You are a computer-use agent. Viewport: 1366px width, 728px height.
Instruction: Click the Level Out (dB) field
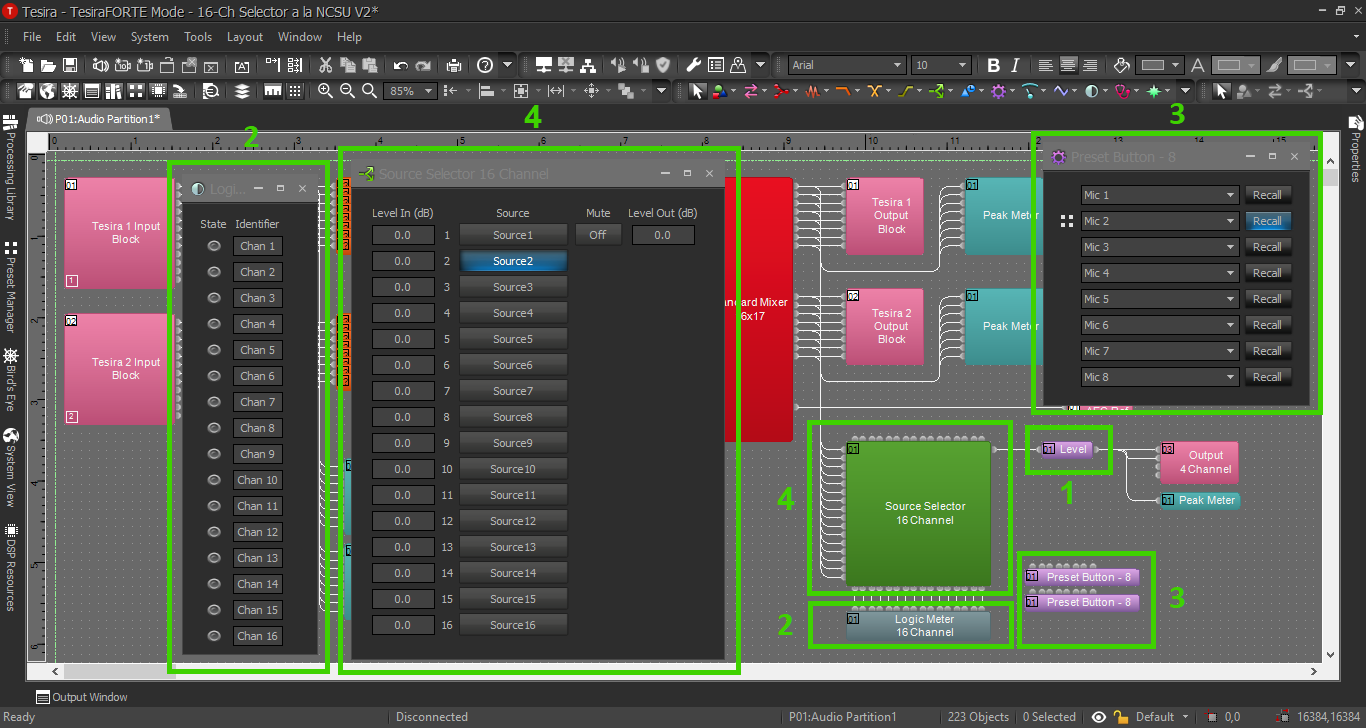click(663, 235)
